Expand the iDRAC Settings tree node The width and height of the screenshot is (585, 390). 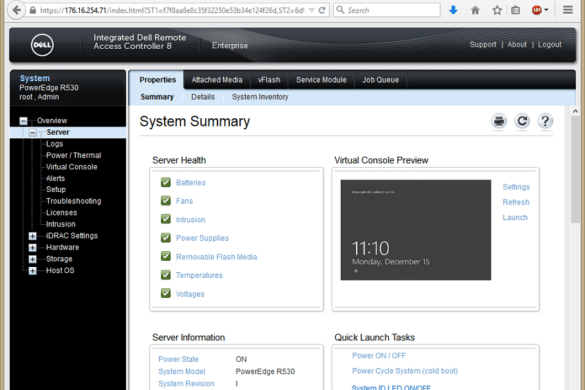pyautogui.click(x=32, y=236)
